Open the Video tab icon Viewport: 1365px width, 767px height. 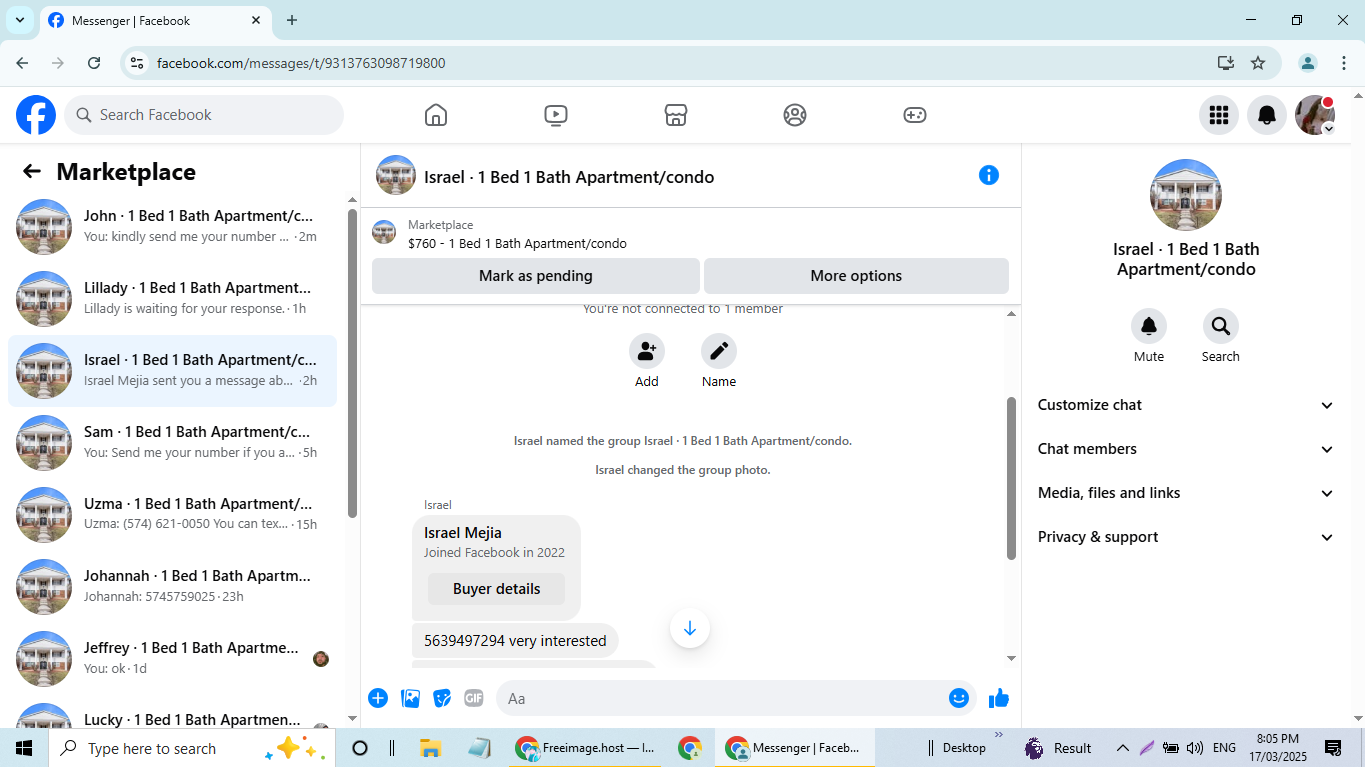(556, 115)
